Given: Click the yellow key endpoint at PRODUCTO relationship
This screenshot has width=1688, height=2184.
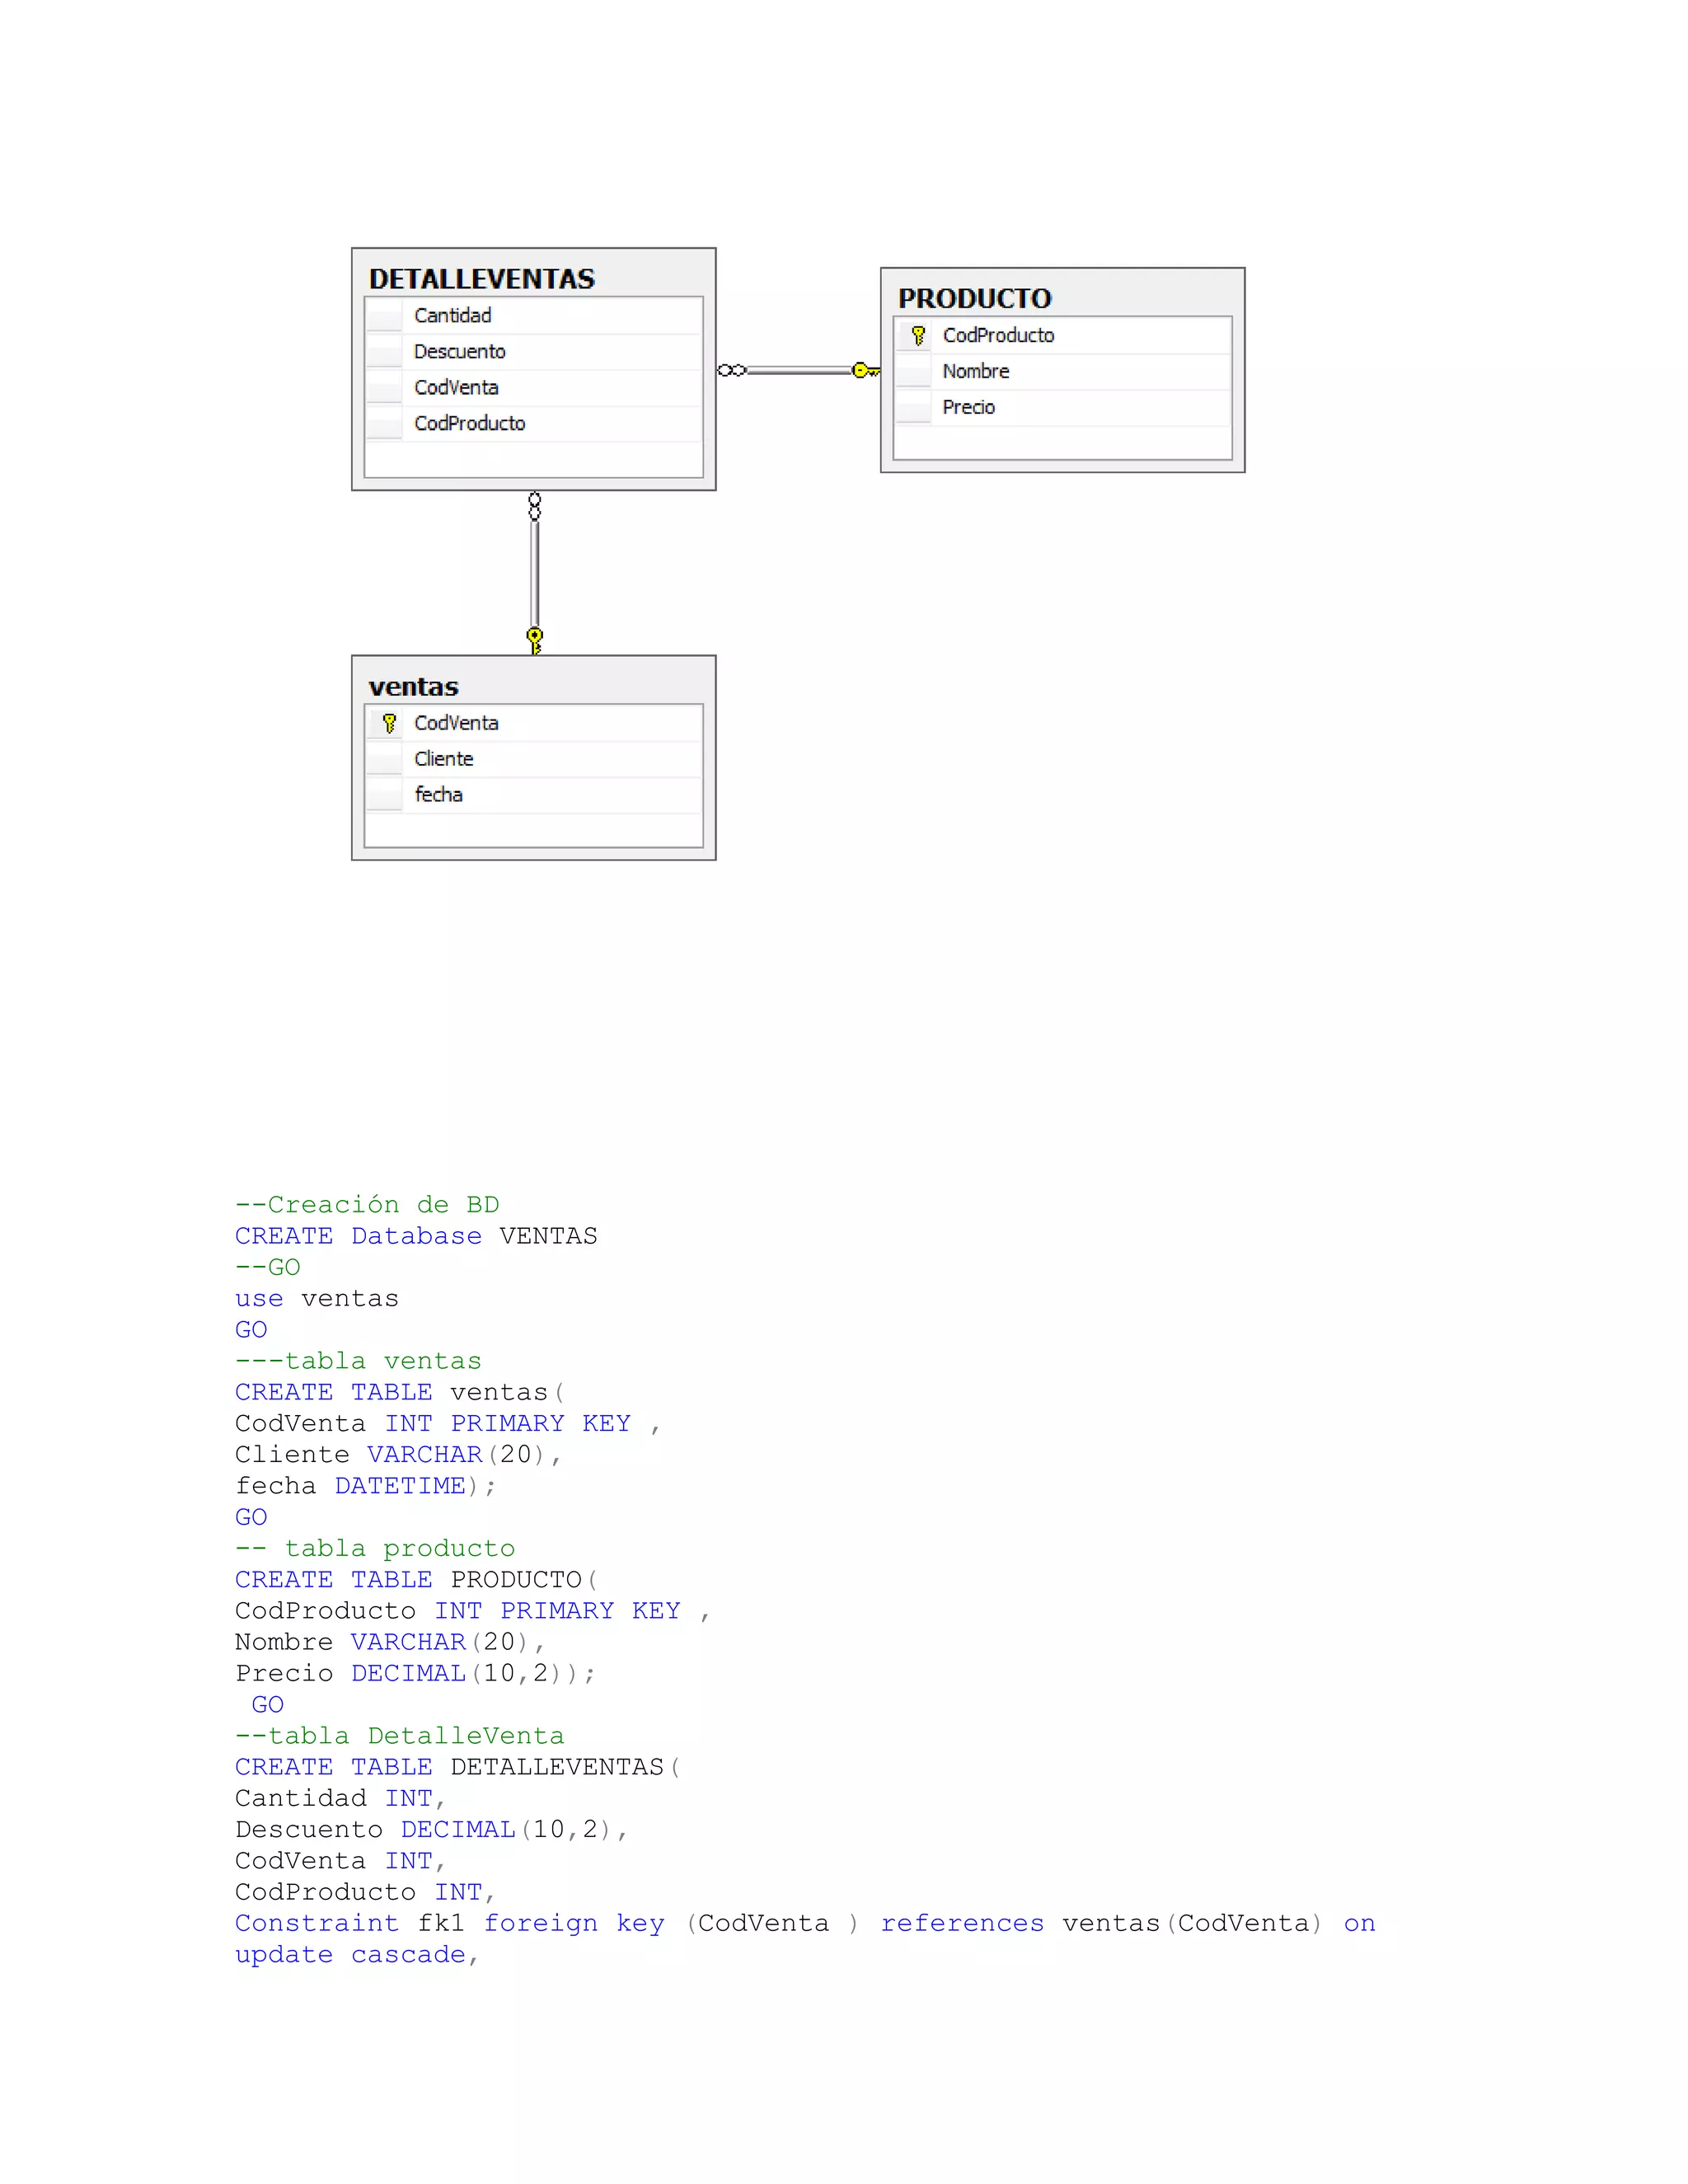Looking at the screenshot, I should point(863,370).
